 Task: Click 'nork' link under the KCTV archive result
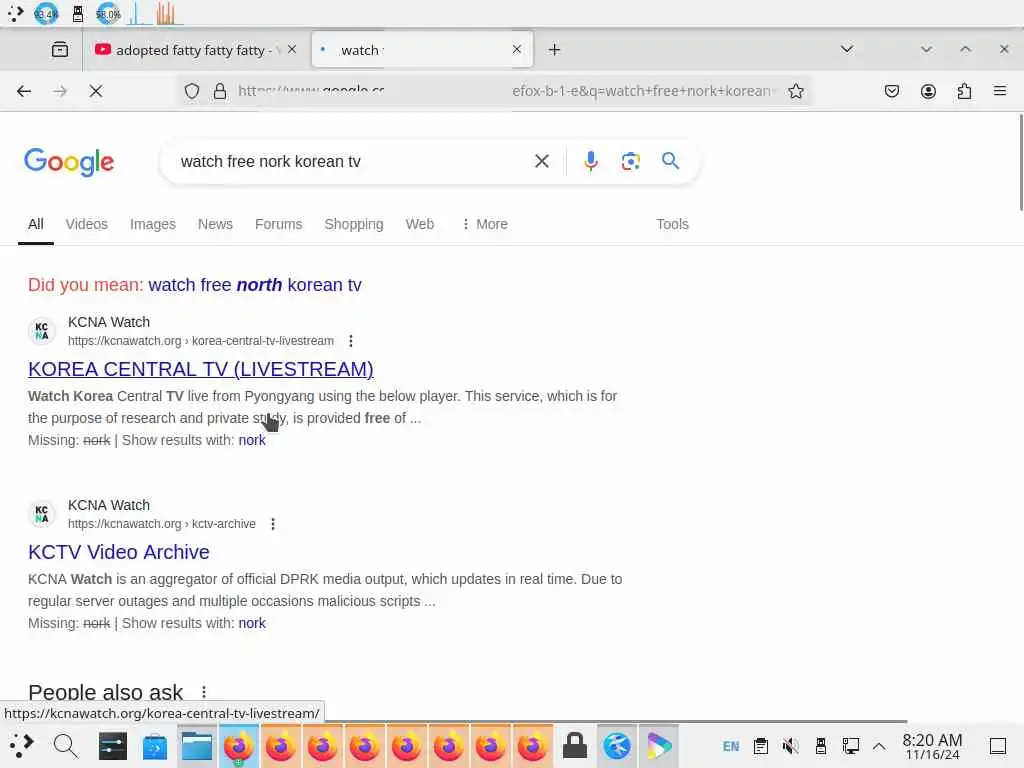click(252, 623)
